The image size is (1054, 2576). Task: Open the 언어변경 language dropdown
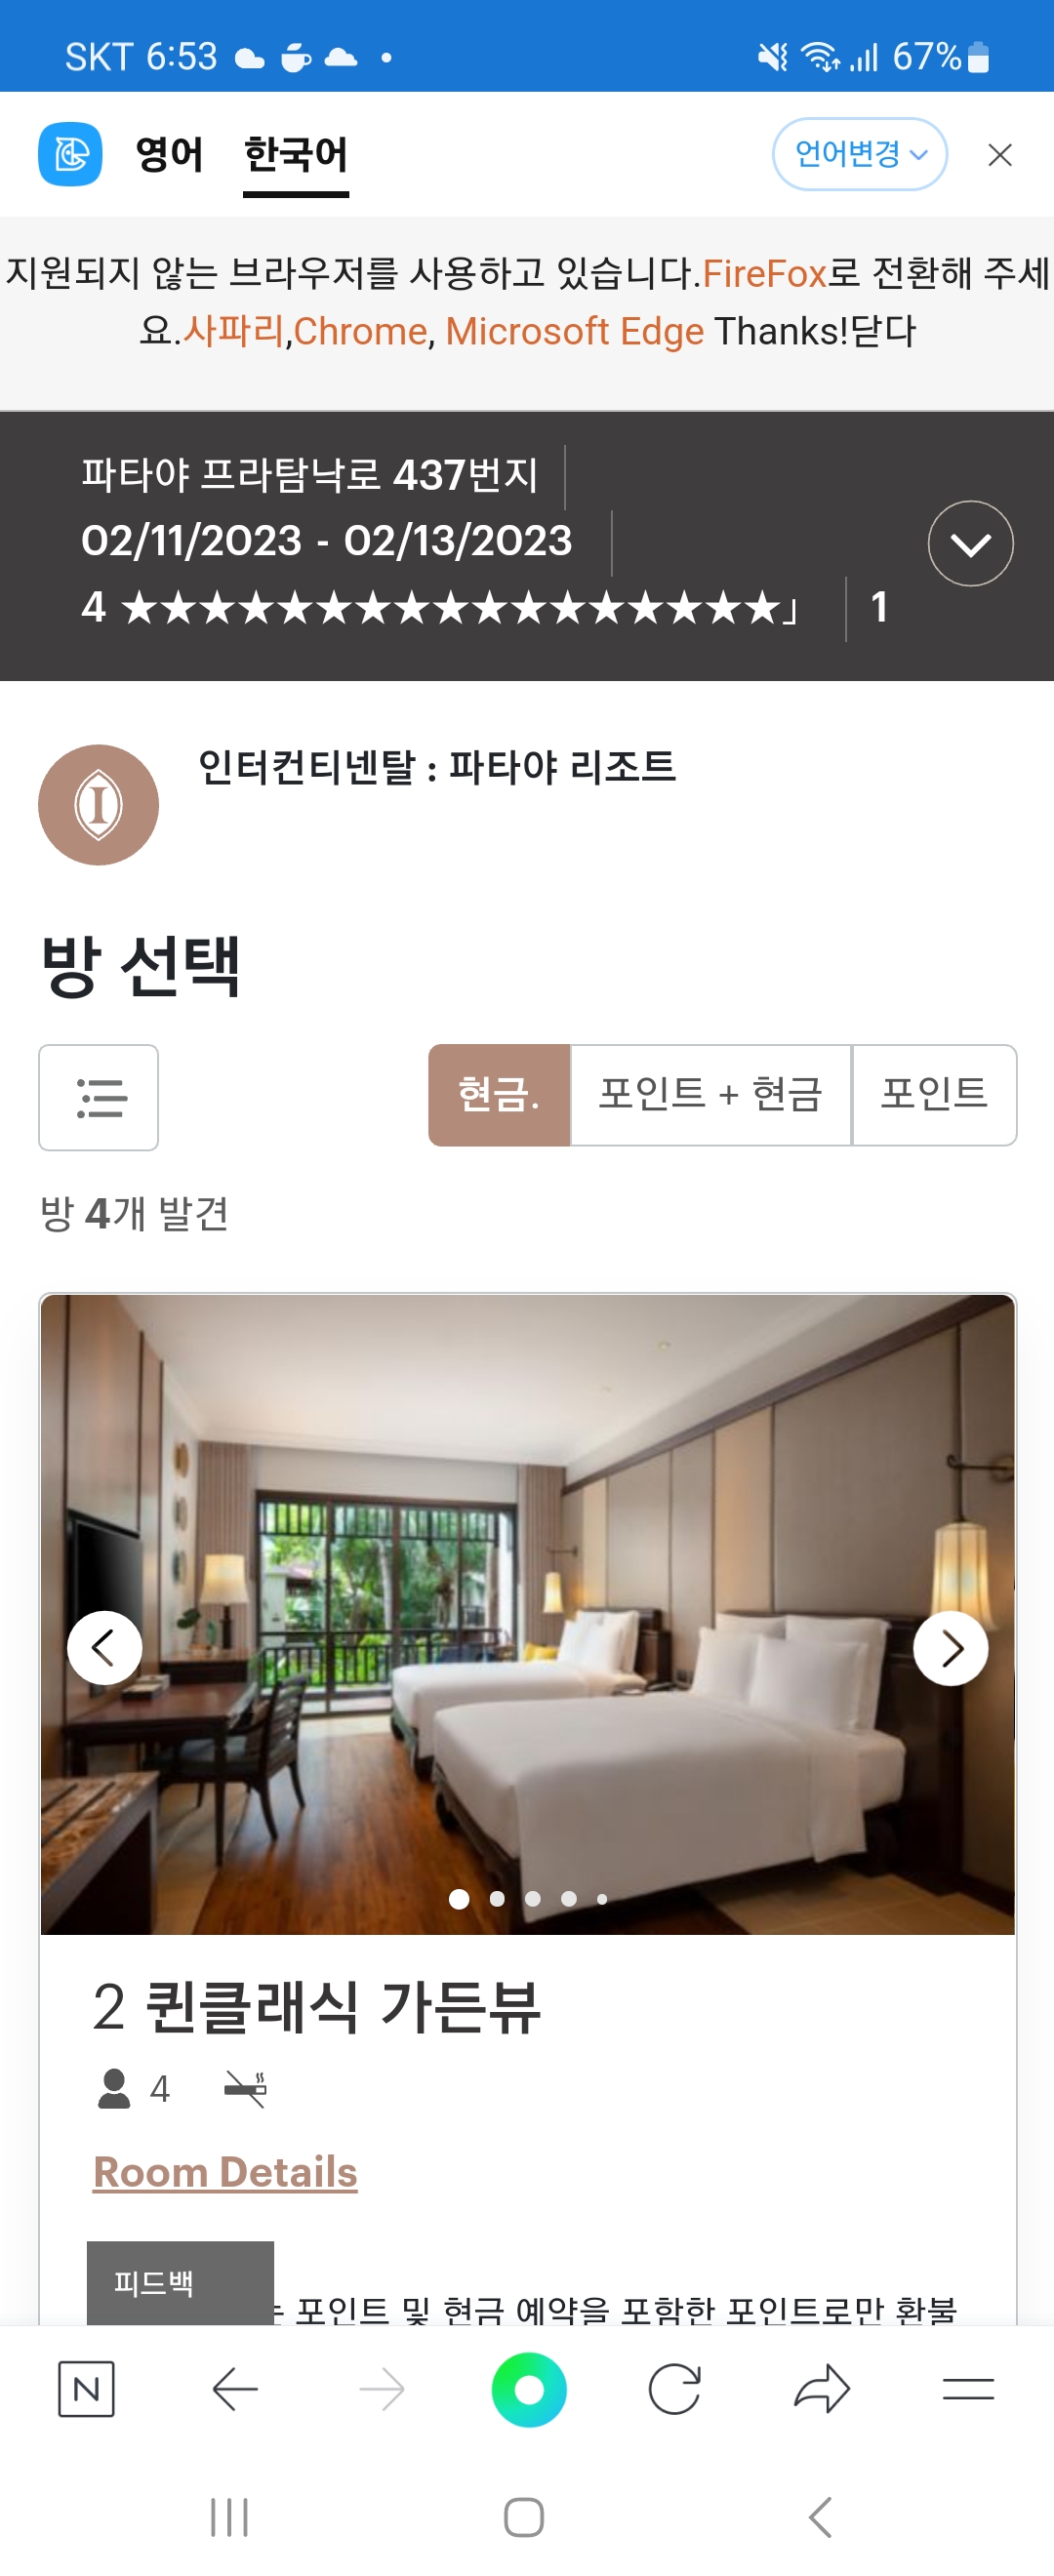(x=859, y=154)
